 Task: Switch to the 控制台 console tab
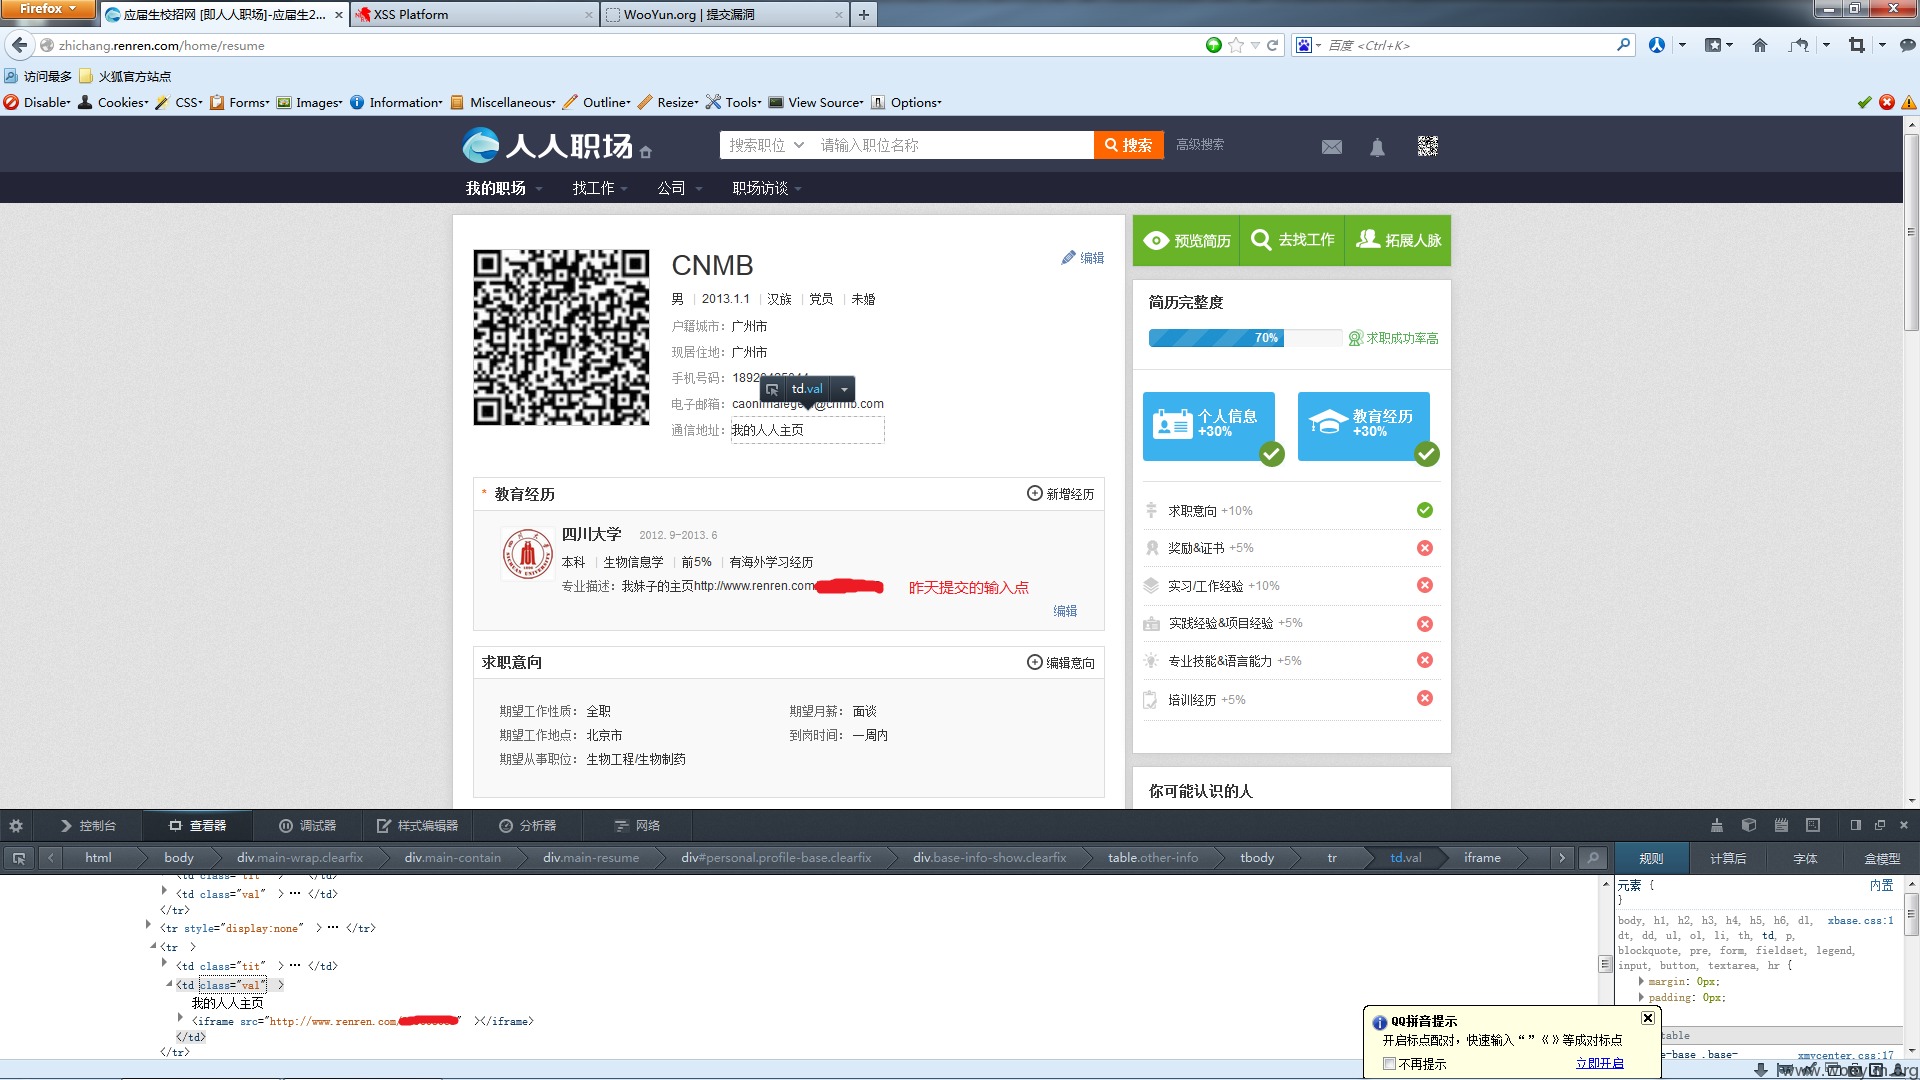click(x=88, y=826)
